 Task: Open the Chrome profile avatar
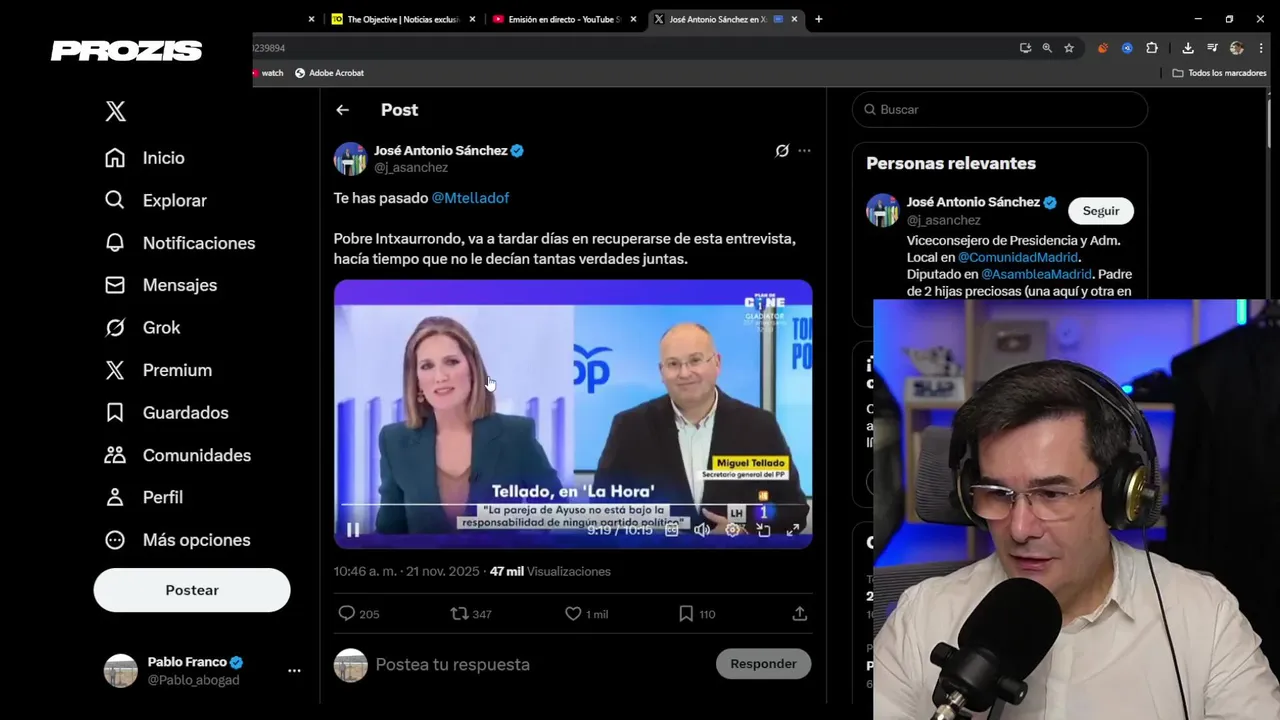[x=1237, y=48]
